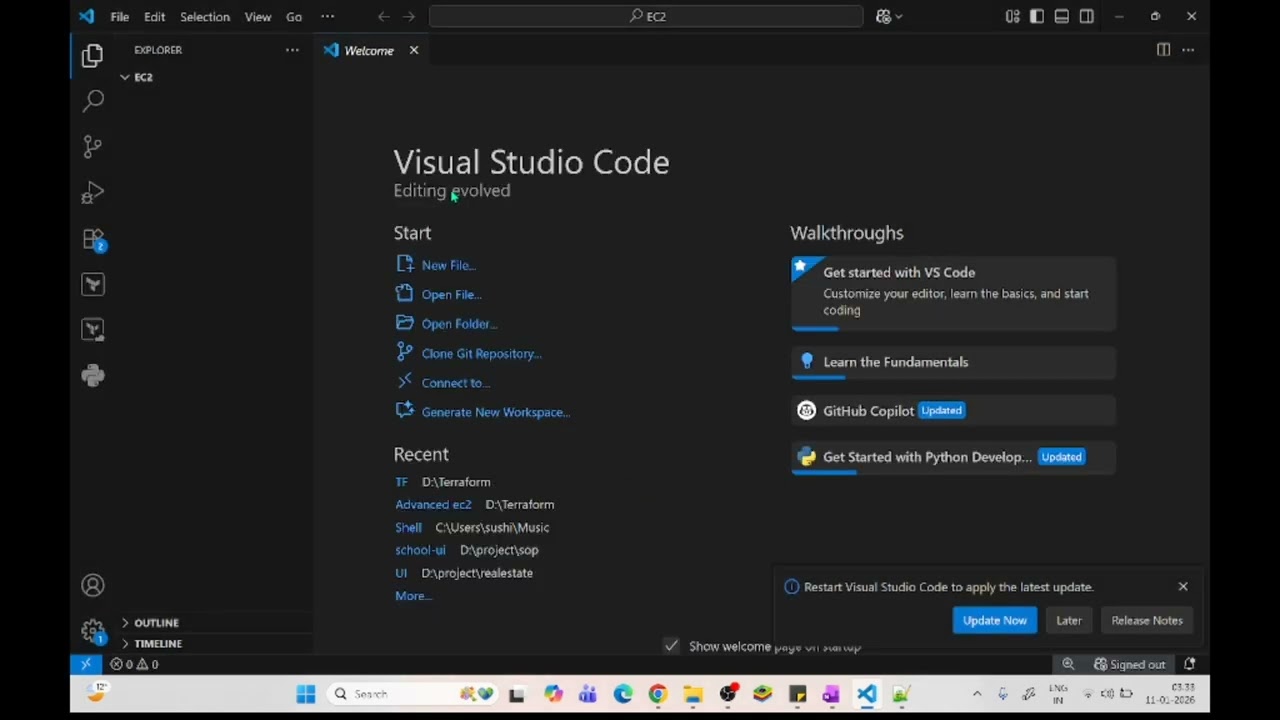Image resolution: width=1280 pixels, height=720 pixels.
Task: Click Clone Git Repository link
Action: (481, 353)
